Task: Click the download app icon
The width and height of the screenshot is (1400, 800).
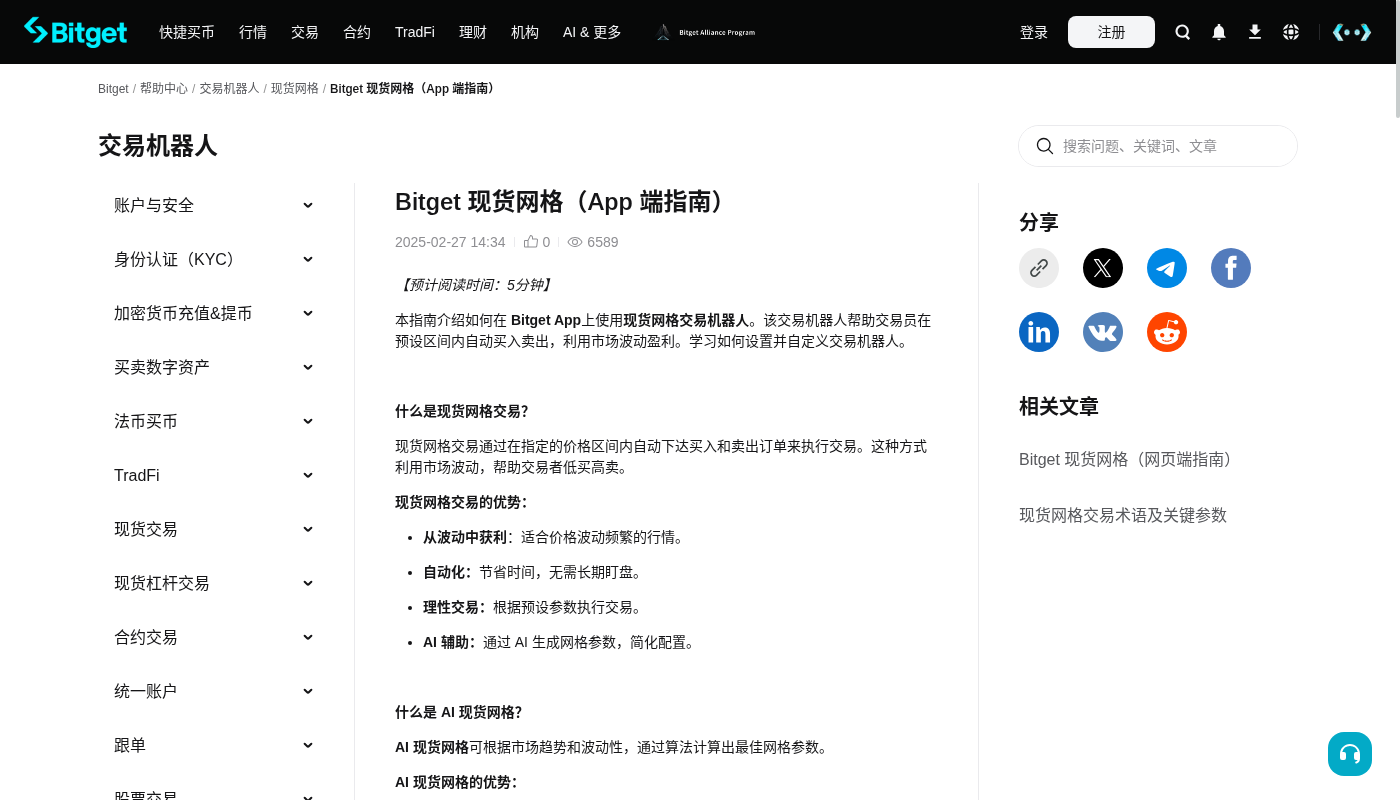Action: coord(1255,32)
